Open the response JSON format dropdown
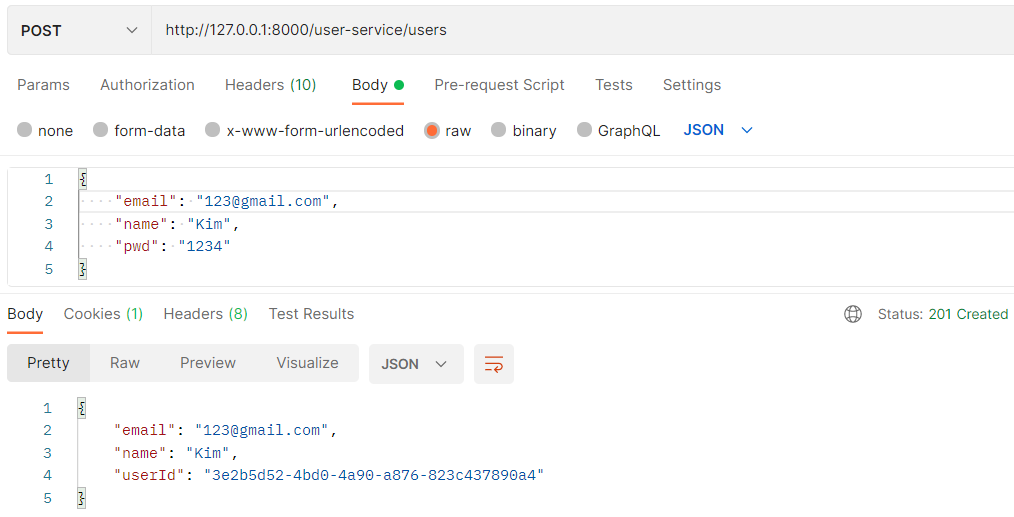The width and height of the screenshot is (1014, 517). (x=416, y=364)
